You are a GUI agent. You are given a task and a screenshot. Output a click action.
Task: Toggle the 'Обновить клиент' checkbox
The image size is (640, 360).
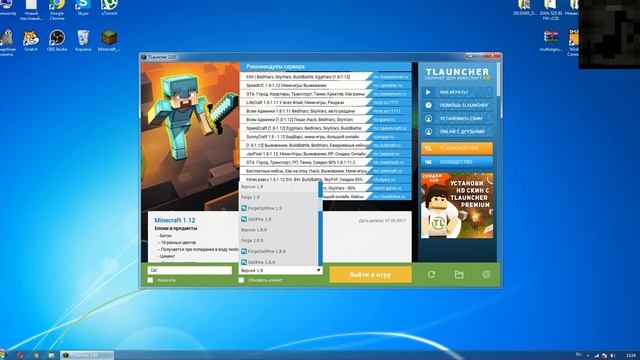coord(241,280)
